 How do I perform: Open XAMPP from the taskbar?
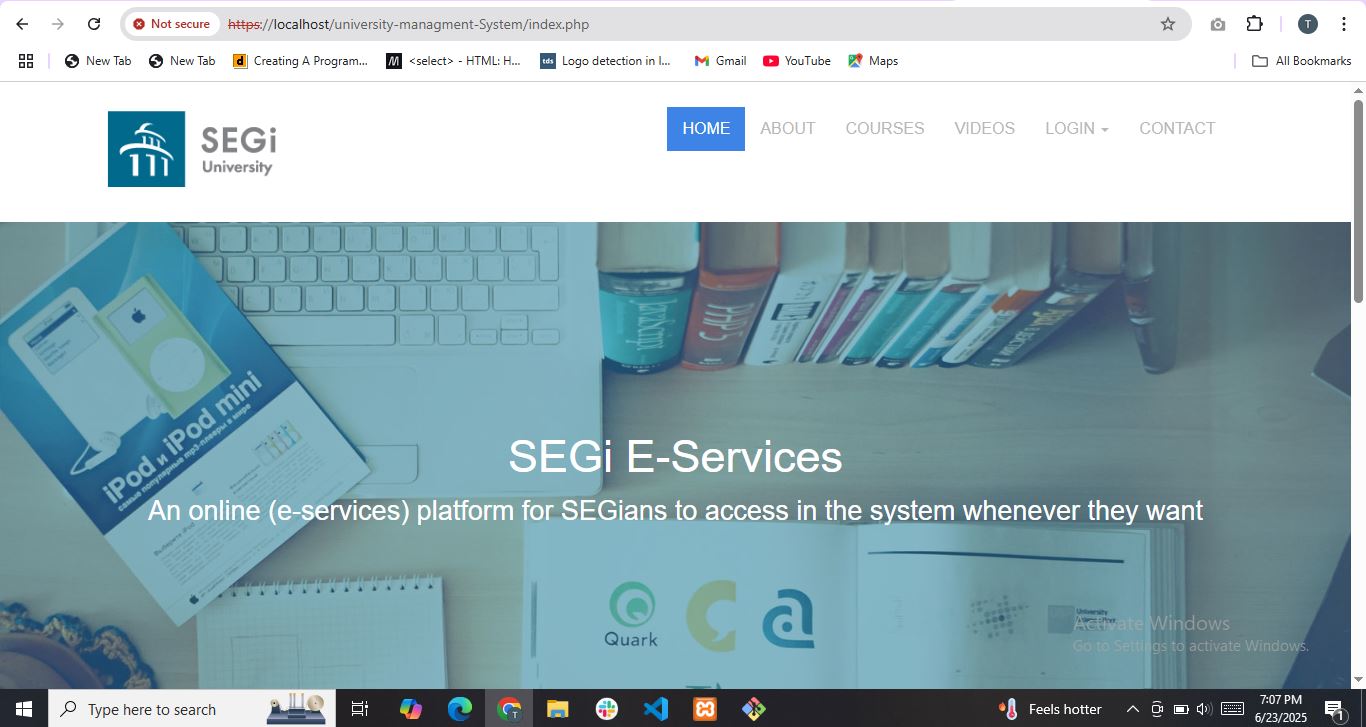(705, 709)
